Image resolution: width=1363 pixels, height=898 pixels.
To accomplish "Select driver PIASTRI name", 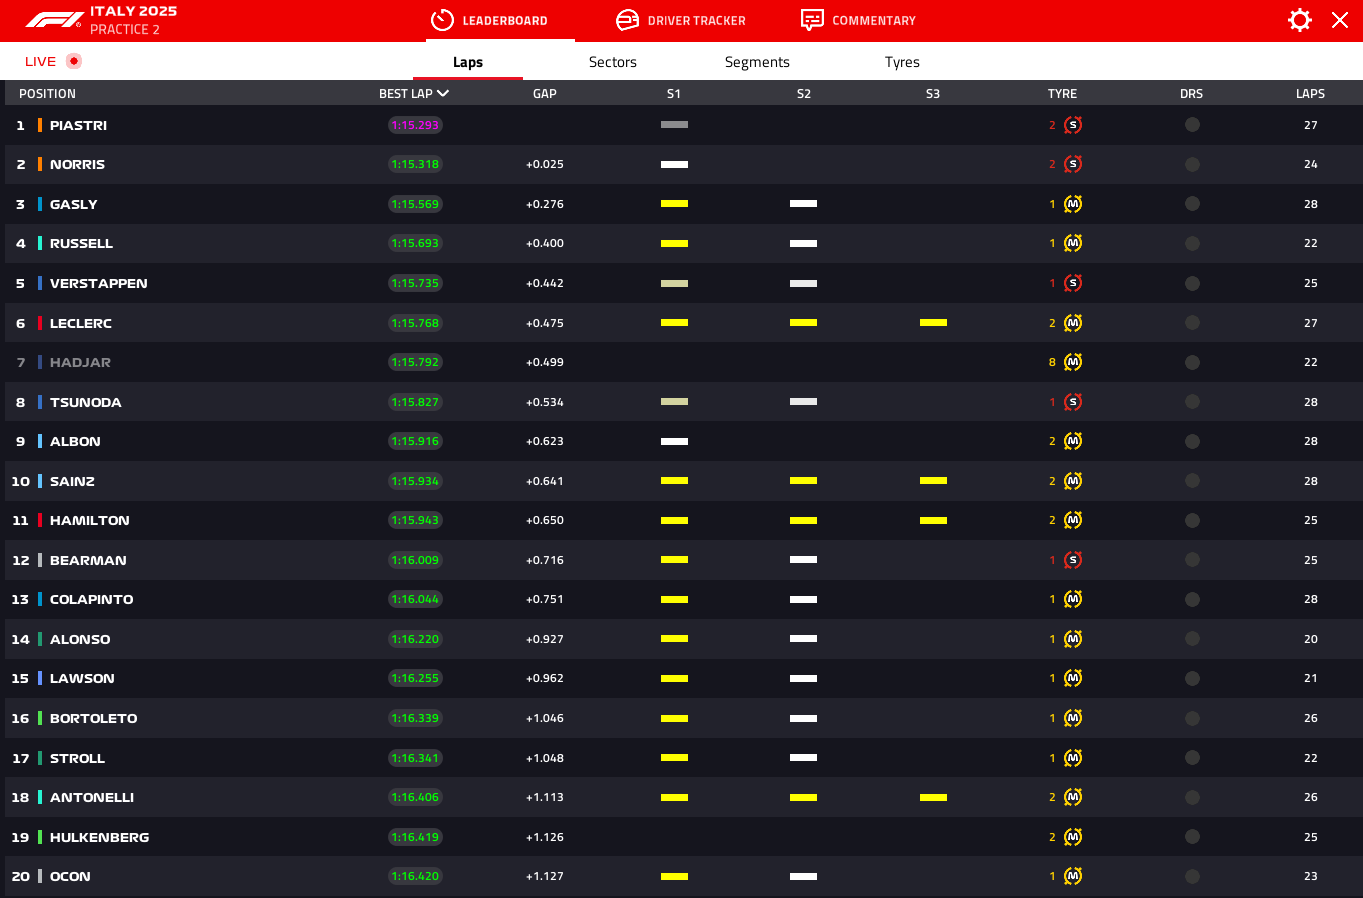I will [x=78, y=125].
